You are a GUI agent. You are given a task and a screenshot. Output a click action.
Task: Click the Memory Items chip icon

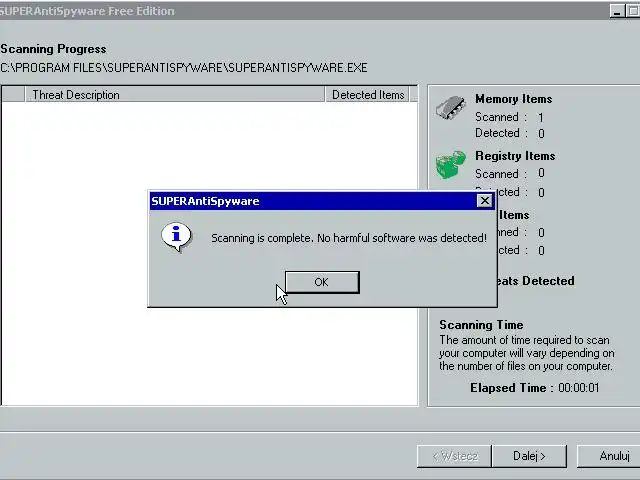pyautogui.click(x=451, y=108)
